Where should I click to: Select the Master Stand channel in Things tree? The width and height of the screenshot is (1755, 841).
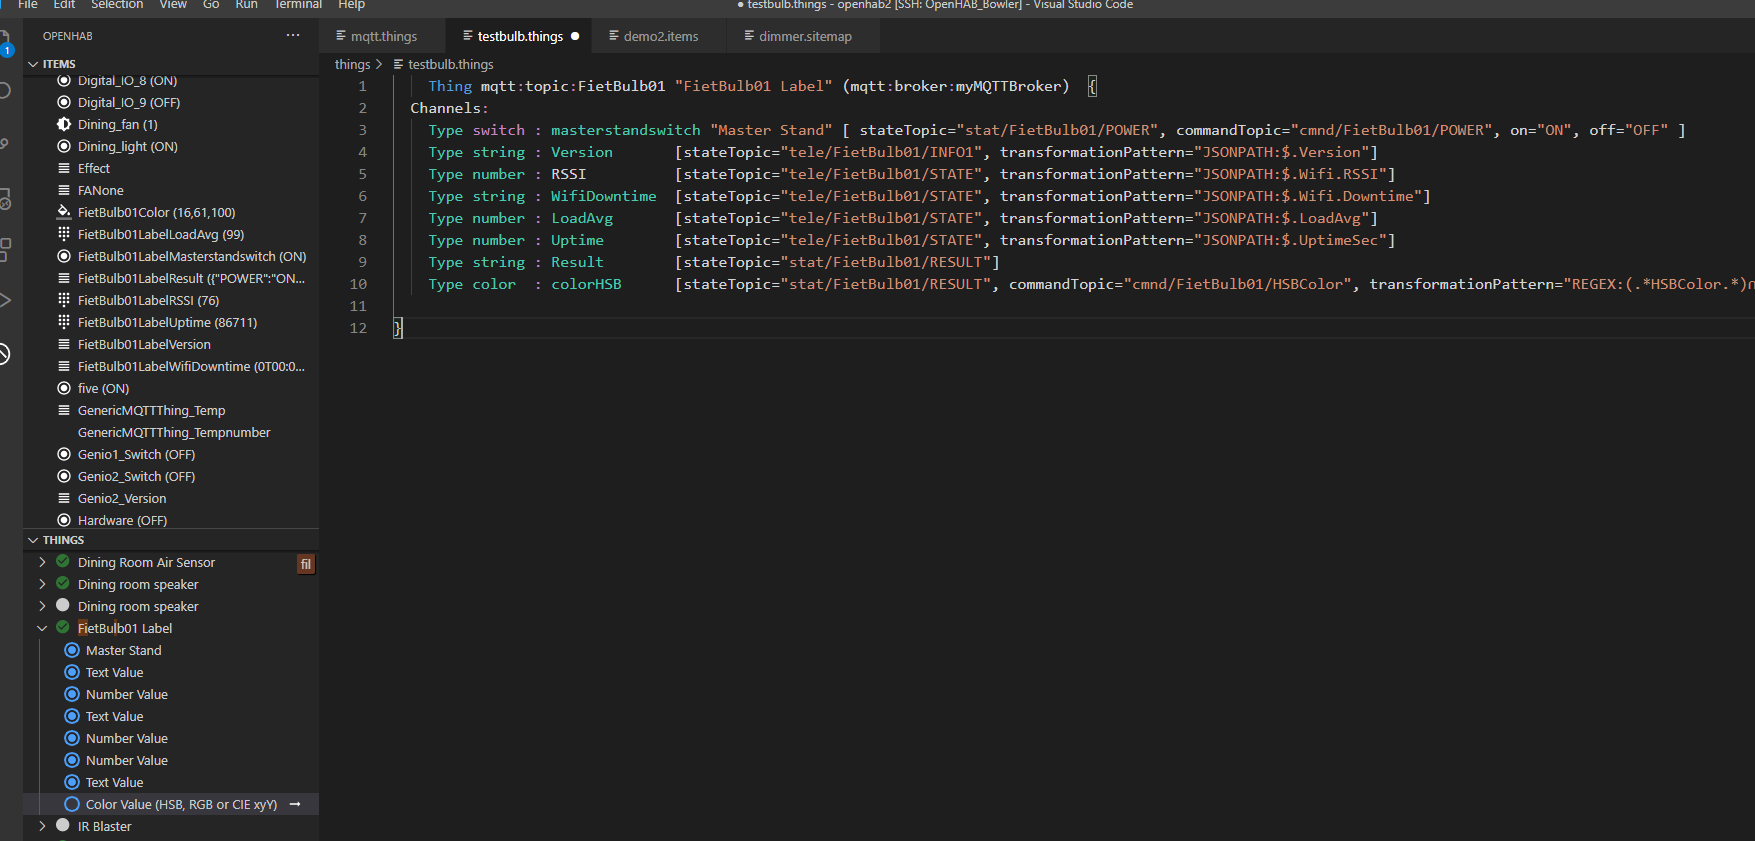(123, 650)
